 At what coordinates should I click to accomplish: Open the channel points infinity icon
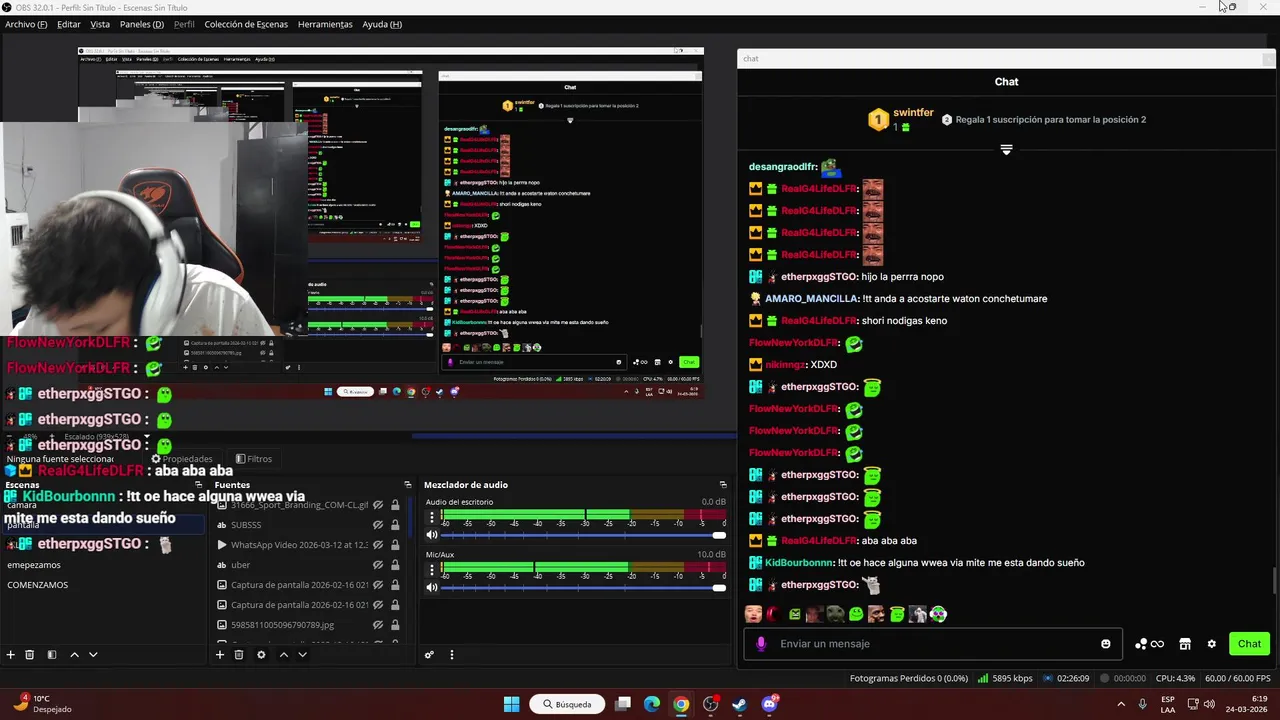click(x=1150, y=644)
